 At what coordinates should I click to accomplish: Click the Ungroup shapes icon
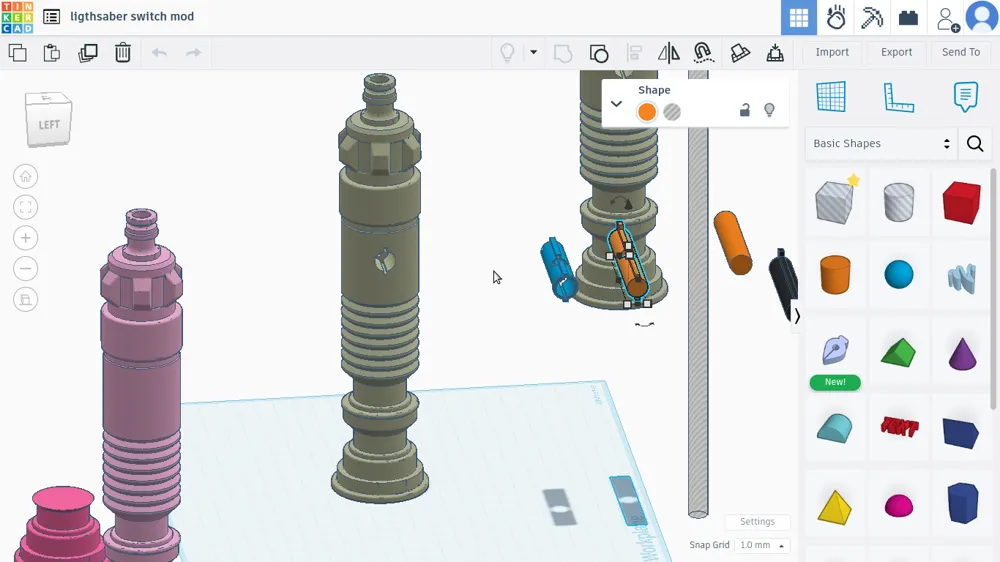[599, 54]
